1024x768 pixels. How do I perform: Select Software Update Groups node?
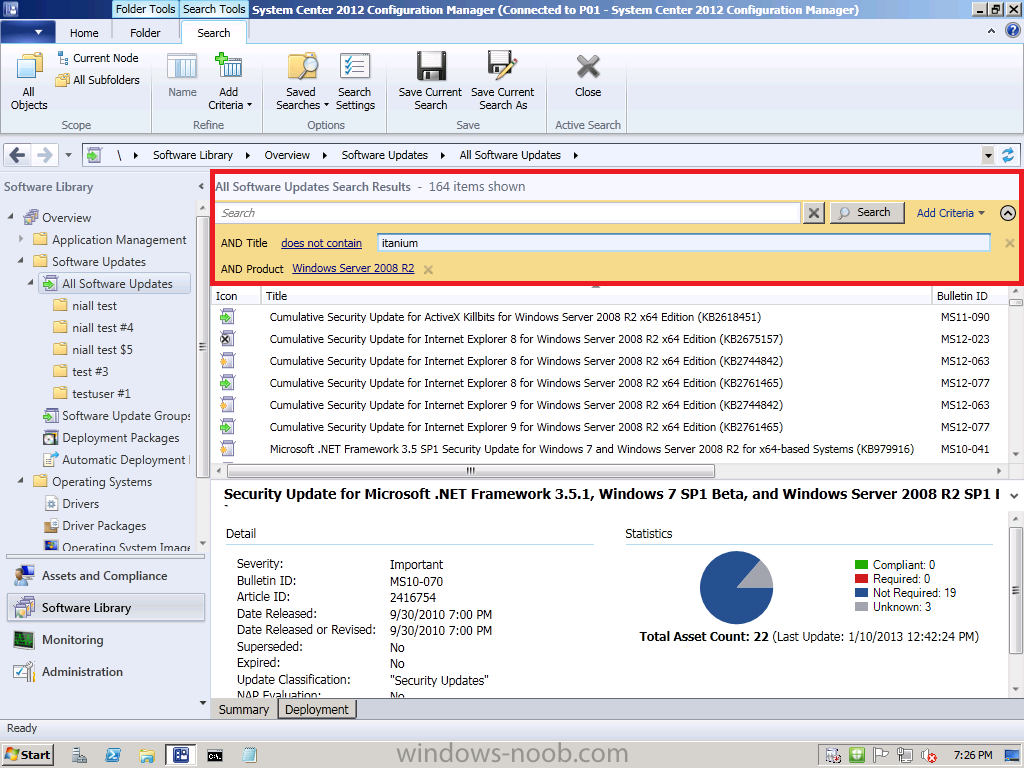click(x=116, y=416)
